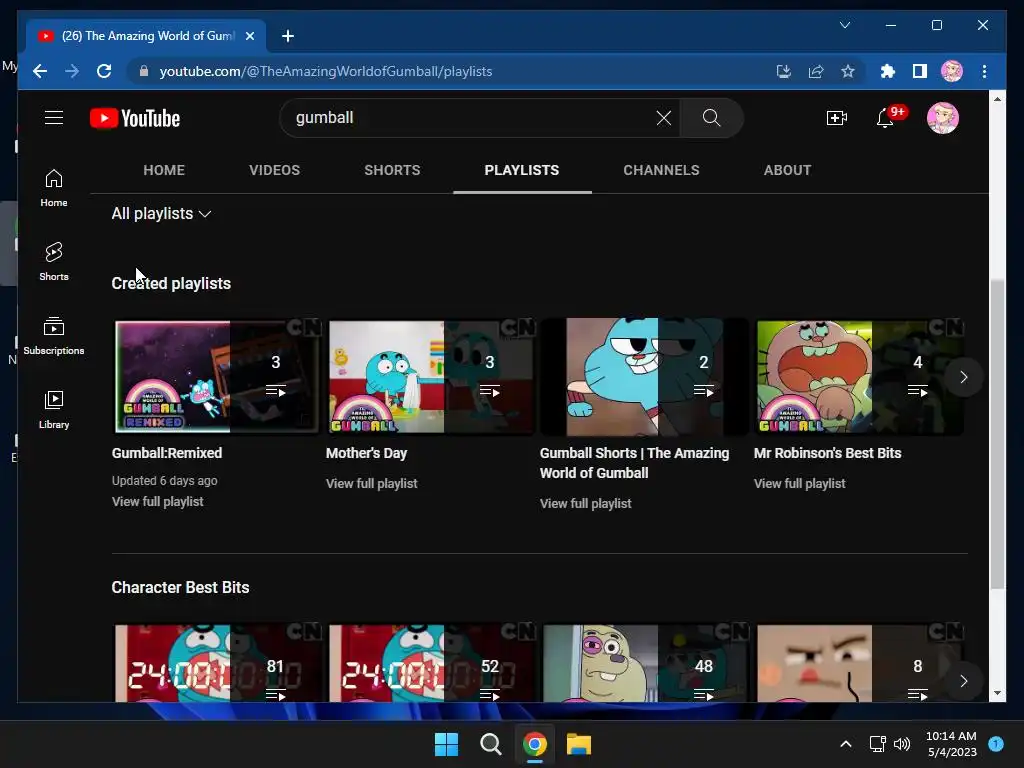View full playlist for Mother's Day
Image resolution: width=1024 pixels, height=768 pixels.
pos(372,483)
